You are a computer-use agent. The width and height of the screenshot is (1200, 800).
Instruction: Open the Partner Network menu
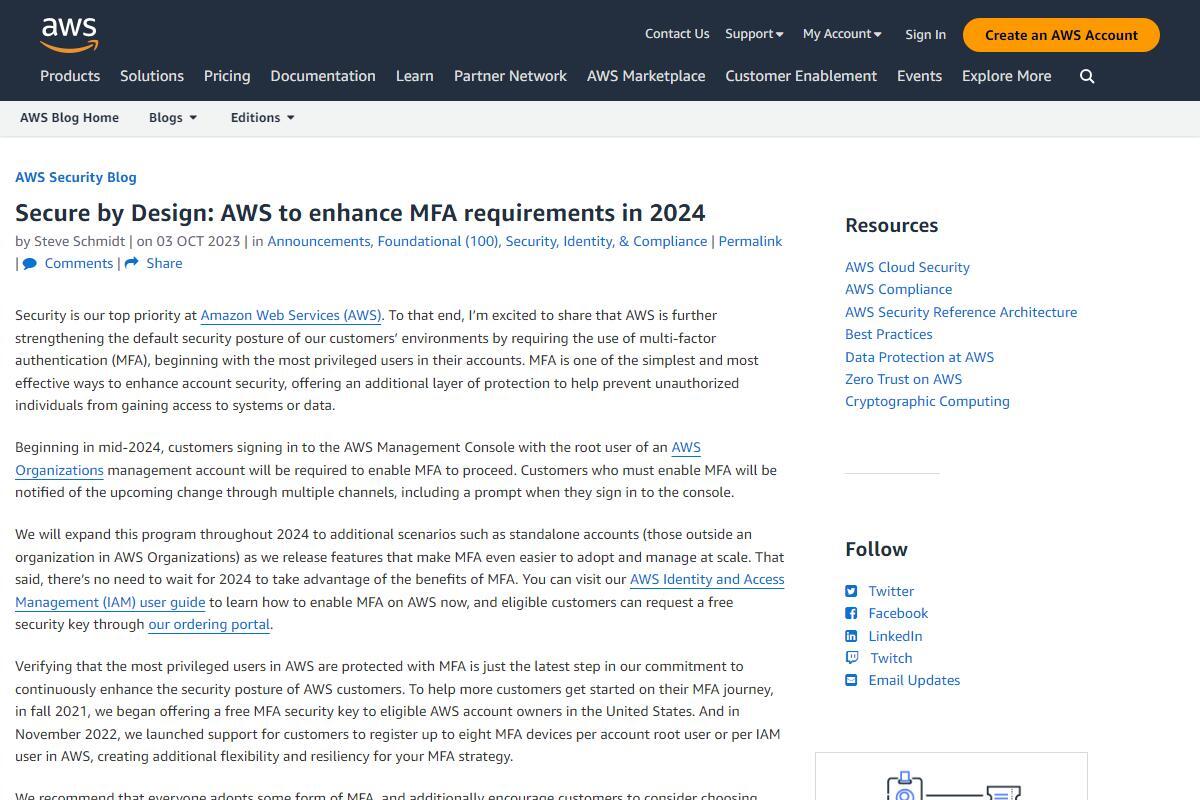(x=510, y=76)
